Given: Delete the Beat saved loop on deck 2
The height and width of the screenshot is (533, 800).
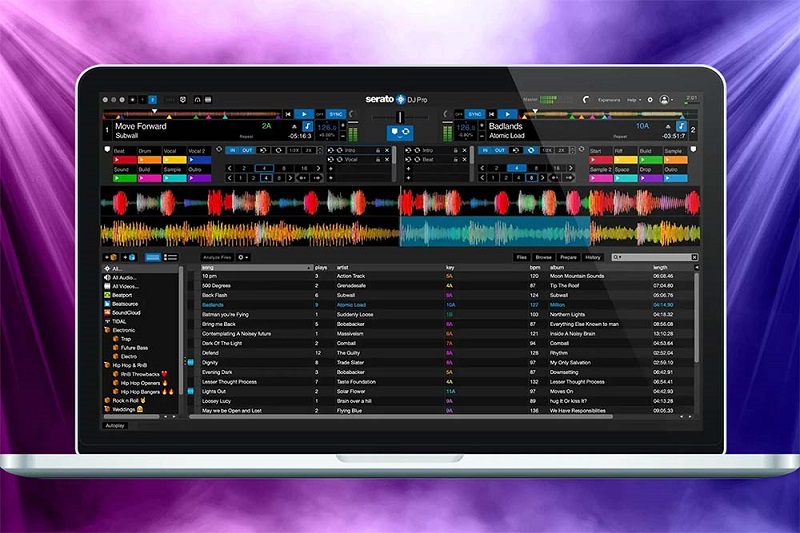Looking at the screenshot, I should coord(464,160).
